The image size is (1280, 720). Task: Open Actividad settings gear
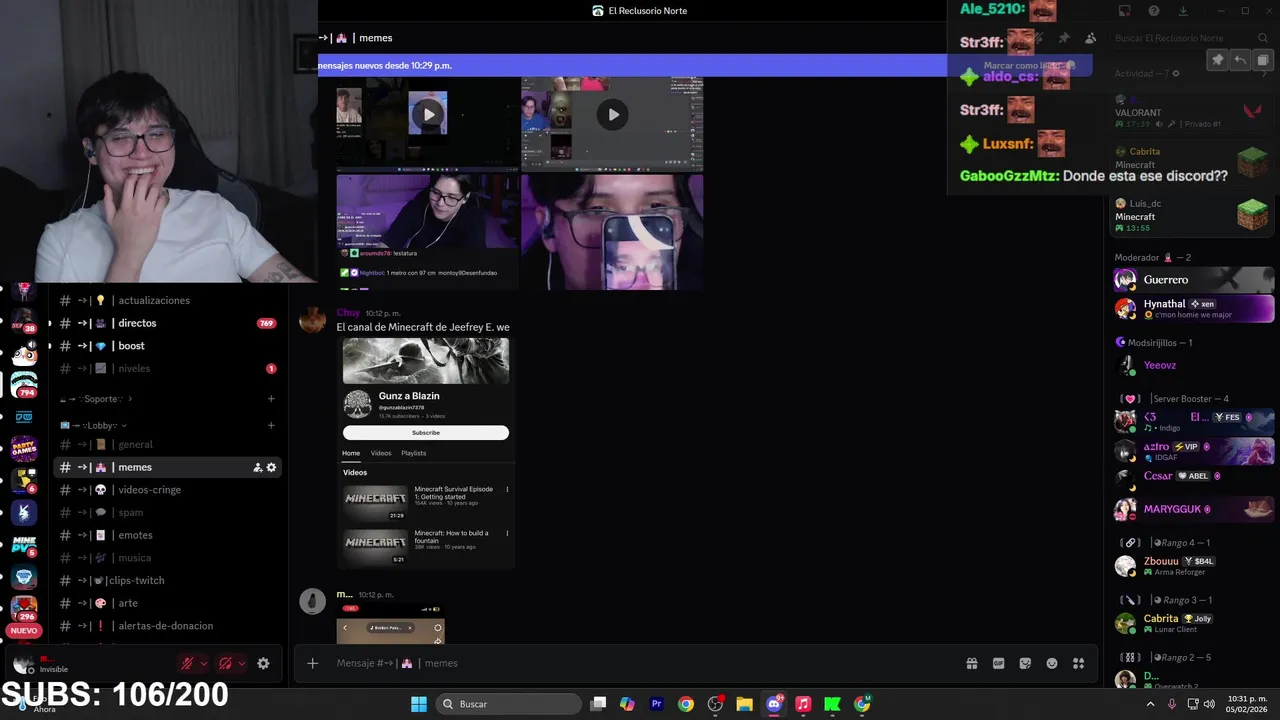[1176, 73]
